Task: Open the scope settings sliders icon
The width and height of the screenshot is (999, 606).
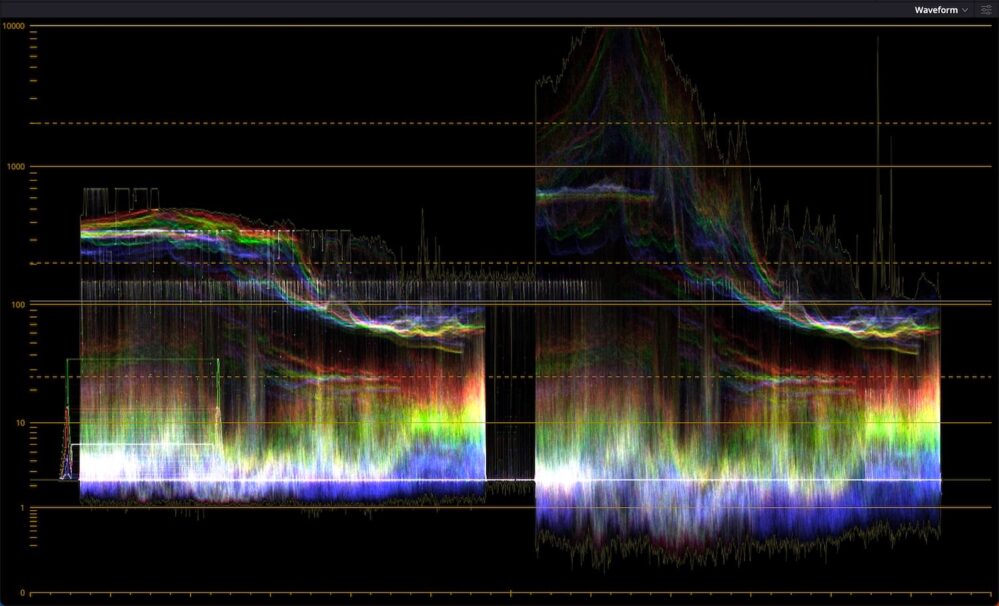Action: pyautogui.click(x=986, y=10)
